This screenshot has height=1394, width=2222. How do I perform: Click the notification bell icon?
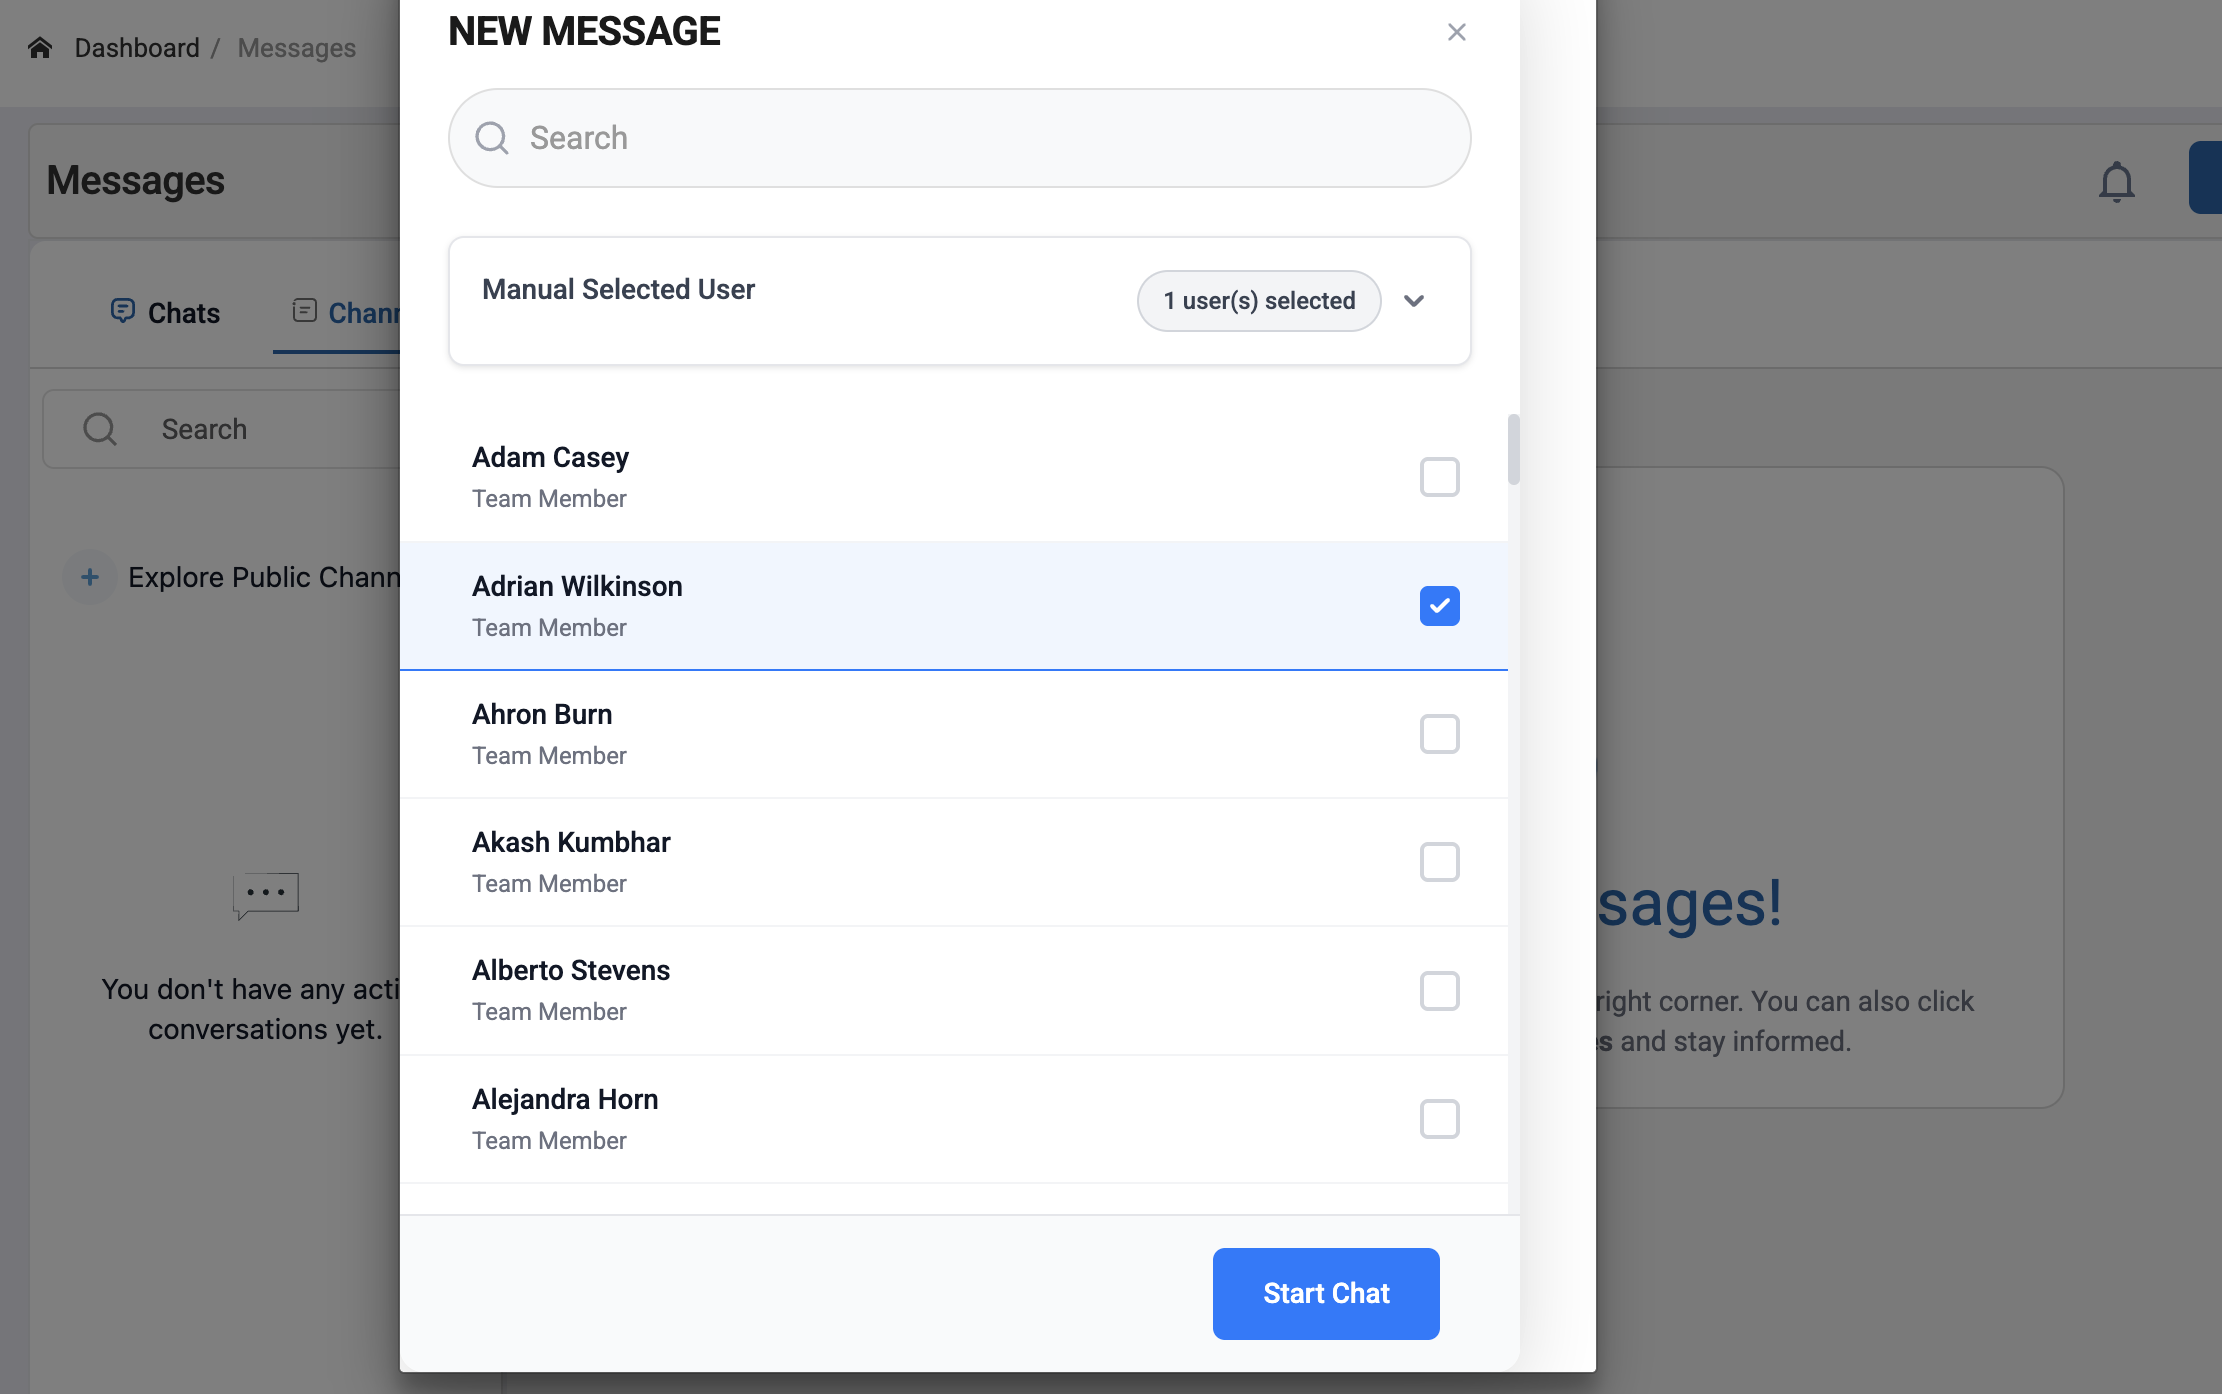(2116, 182)
